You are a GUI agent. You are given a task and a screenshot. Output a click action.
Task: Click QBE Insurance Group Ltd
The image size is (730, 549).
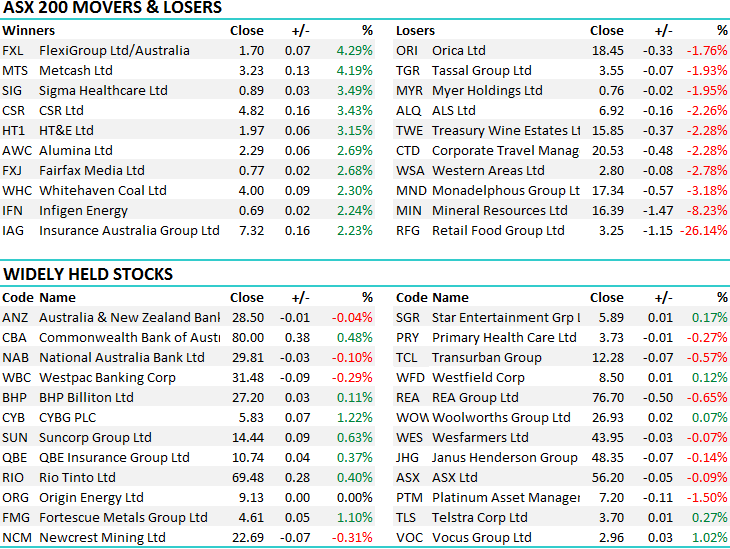pyautogui.click(x=114, y=458)
